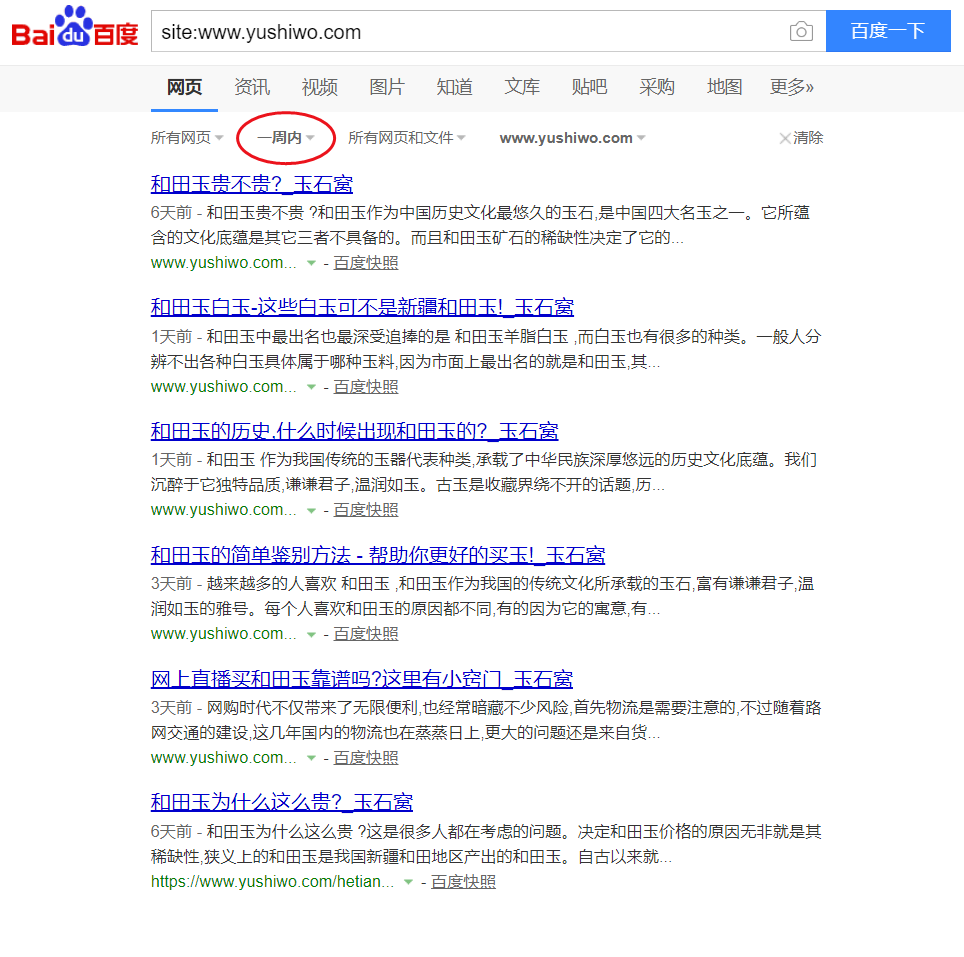This screenshot has height=957, width=964.
Task: Open camera image search icon
Action: pyautogui.click(x=801, y=31)
